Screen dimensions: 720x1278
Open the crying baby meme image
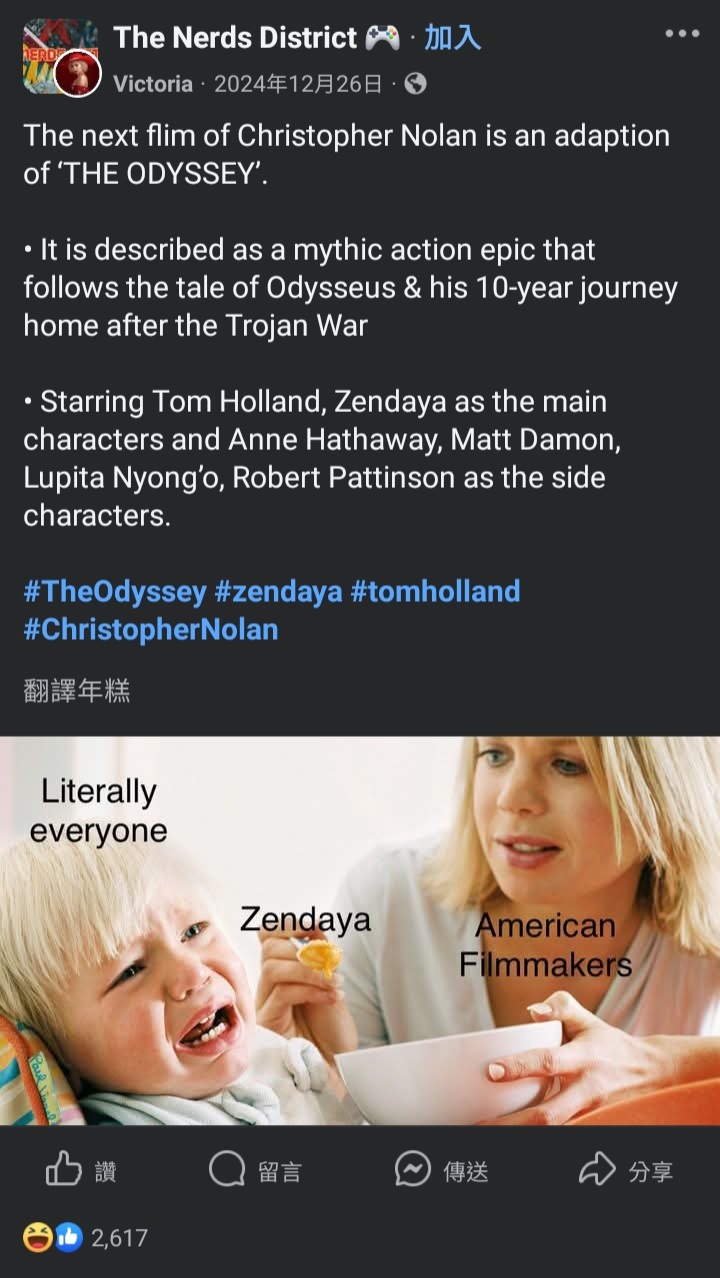(360, 930)
